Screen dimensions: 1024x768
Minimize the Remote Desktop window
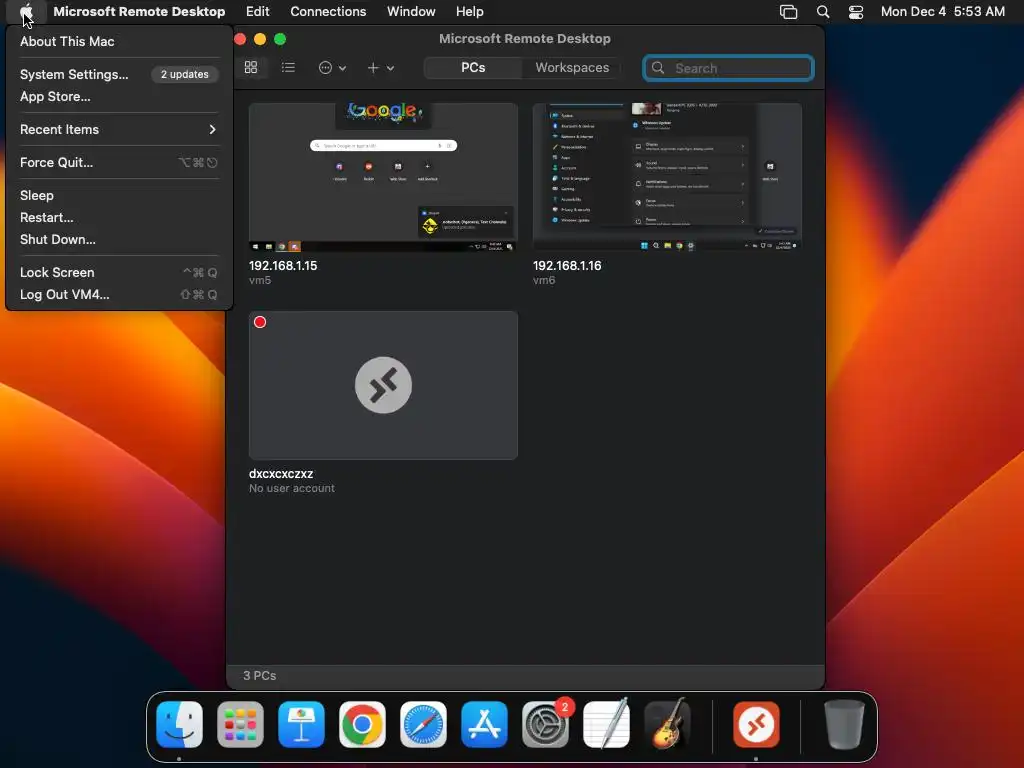tap(260, 39)
